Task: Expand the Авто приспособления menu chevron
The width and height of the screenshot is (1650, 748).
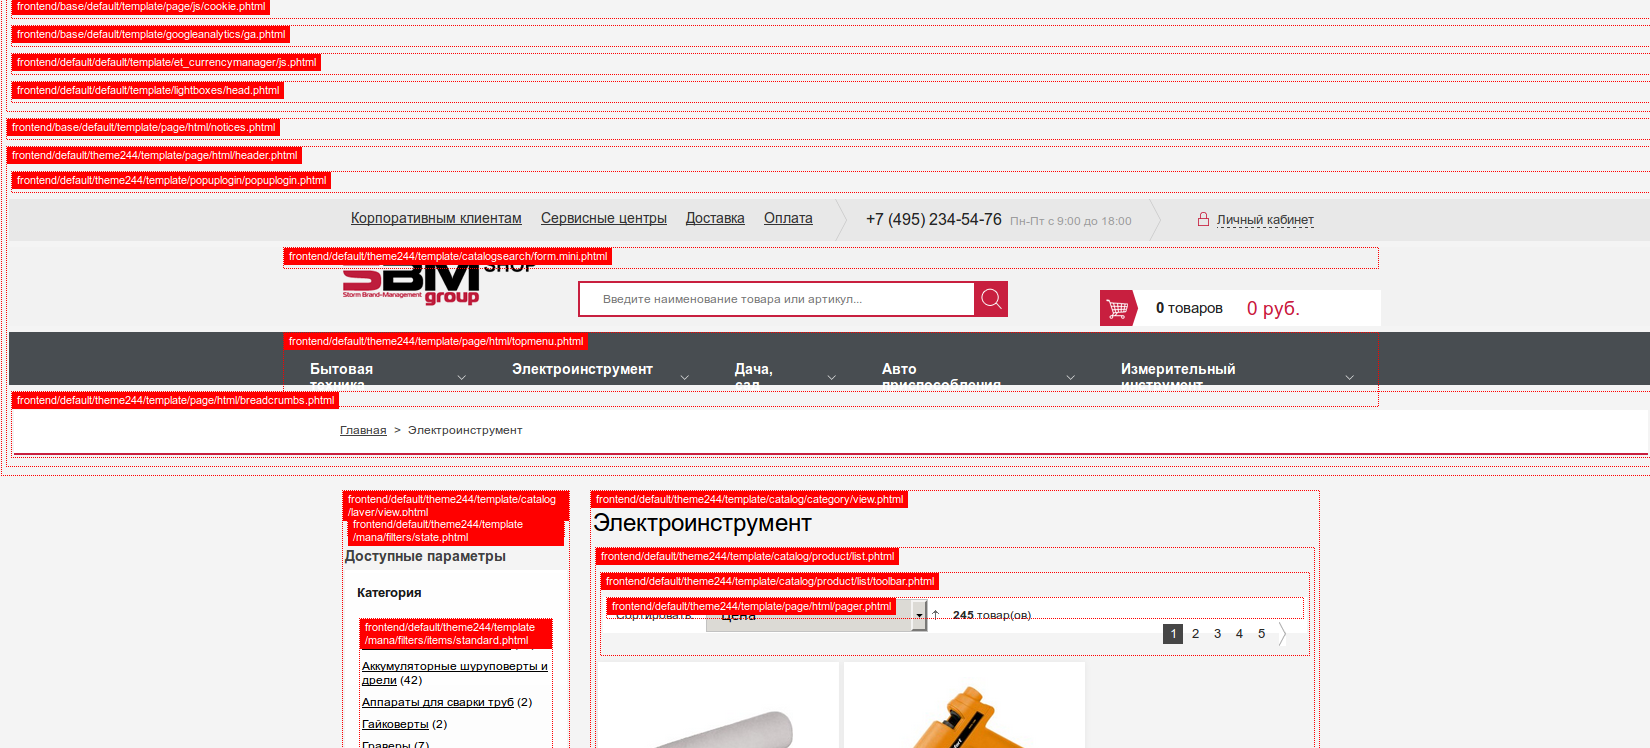Action: [x=1071, y=377]
